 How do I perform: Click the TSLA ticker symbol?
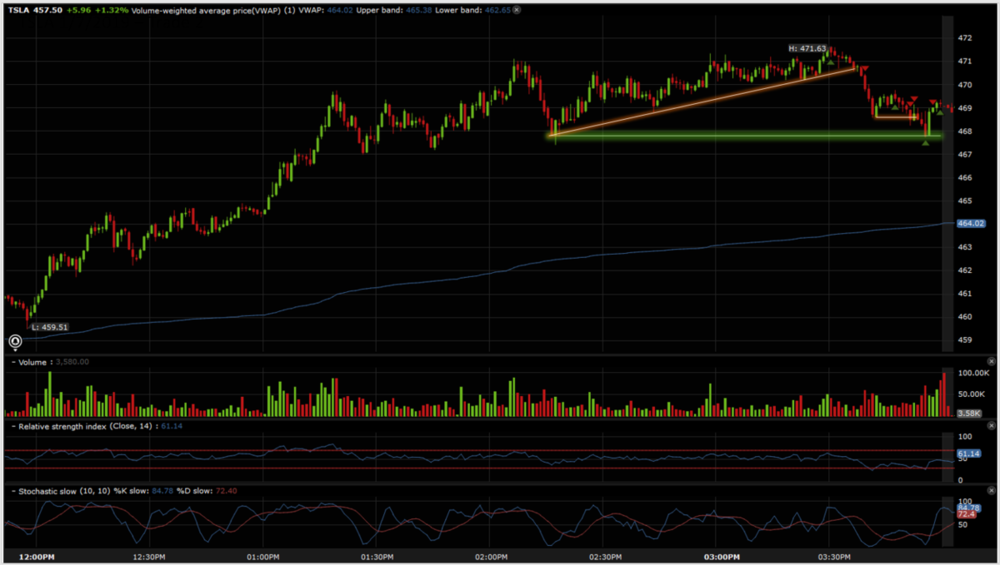(x=17, y=10)
